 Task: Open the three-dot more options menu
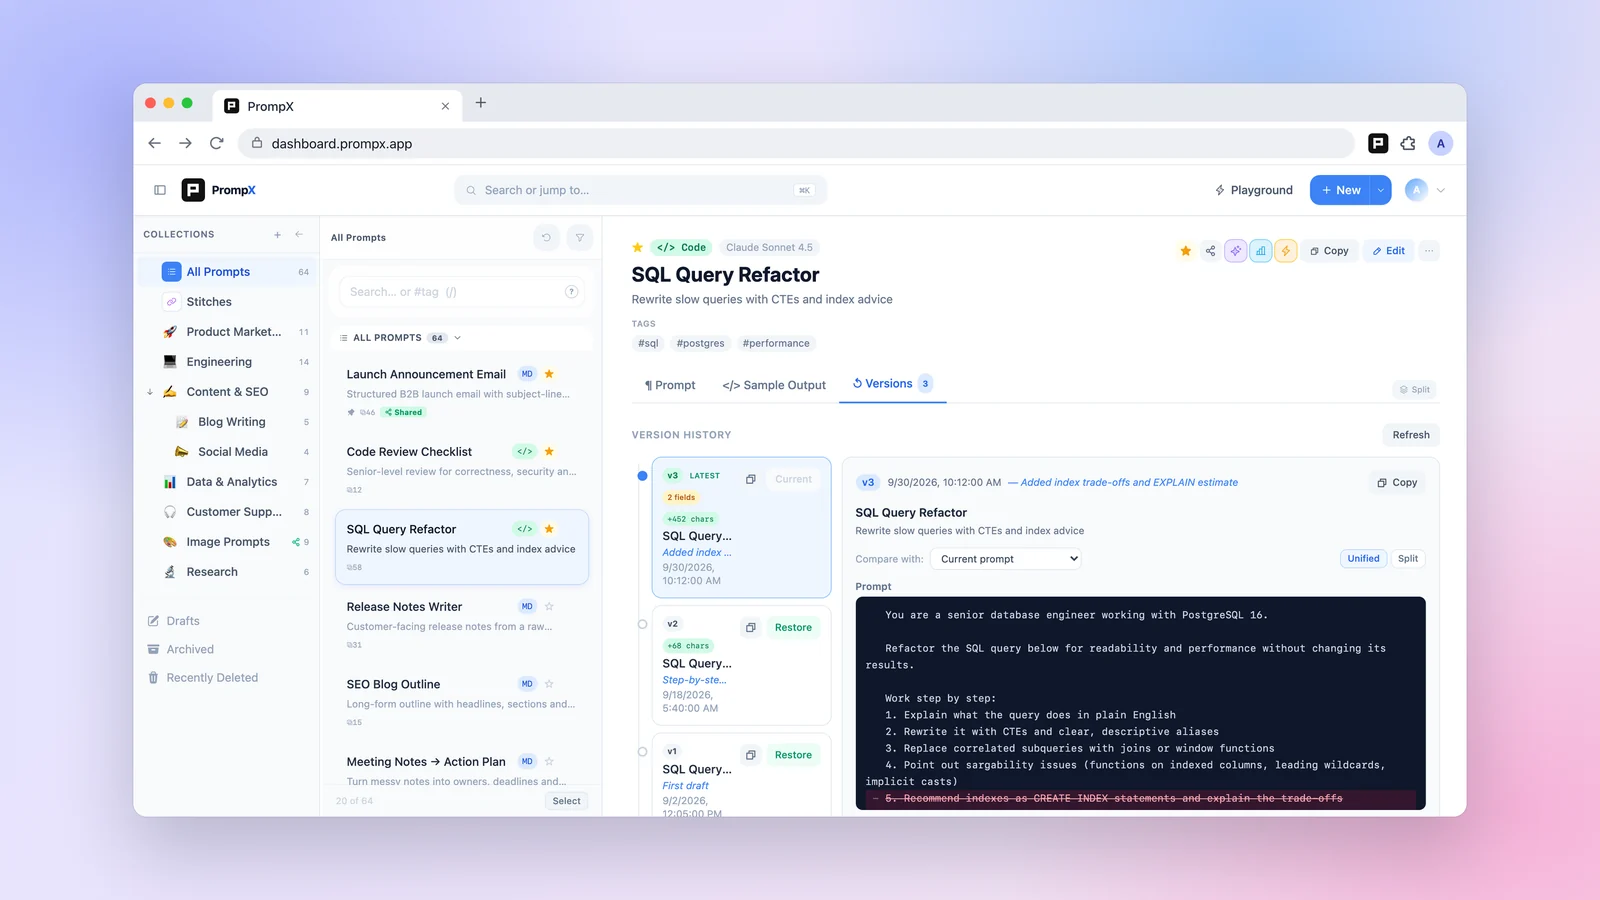click(1429, 251)
